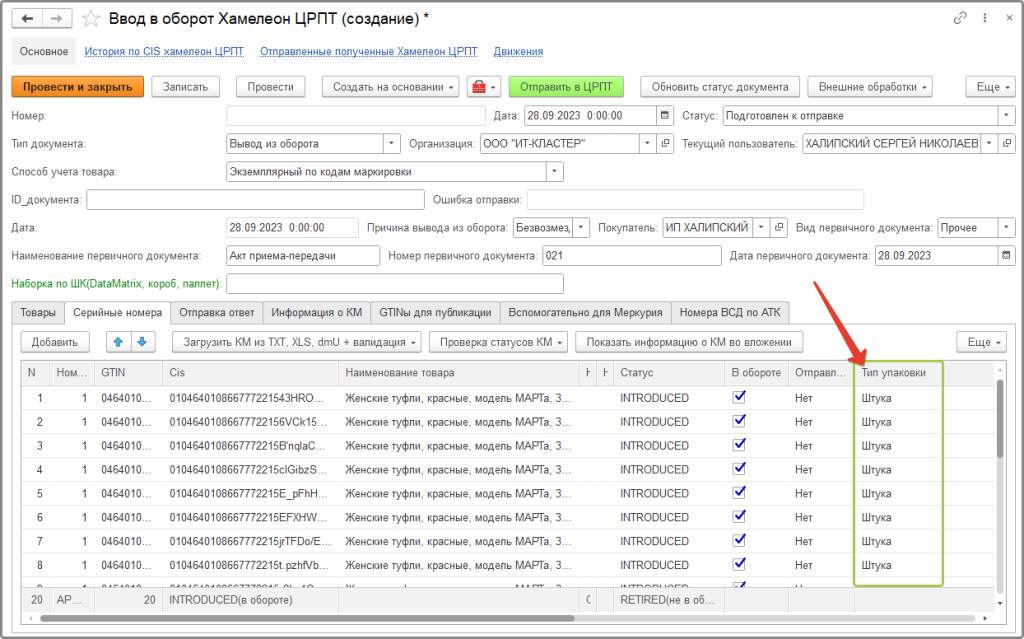Open the calendar for the top Дата field
1024x639 pixels.
tap(665, 116)
